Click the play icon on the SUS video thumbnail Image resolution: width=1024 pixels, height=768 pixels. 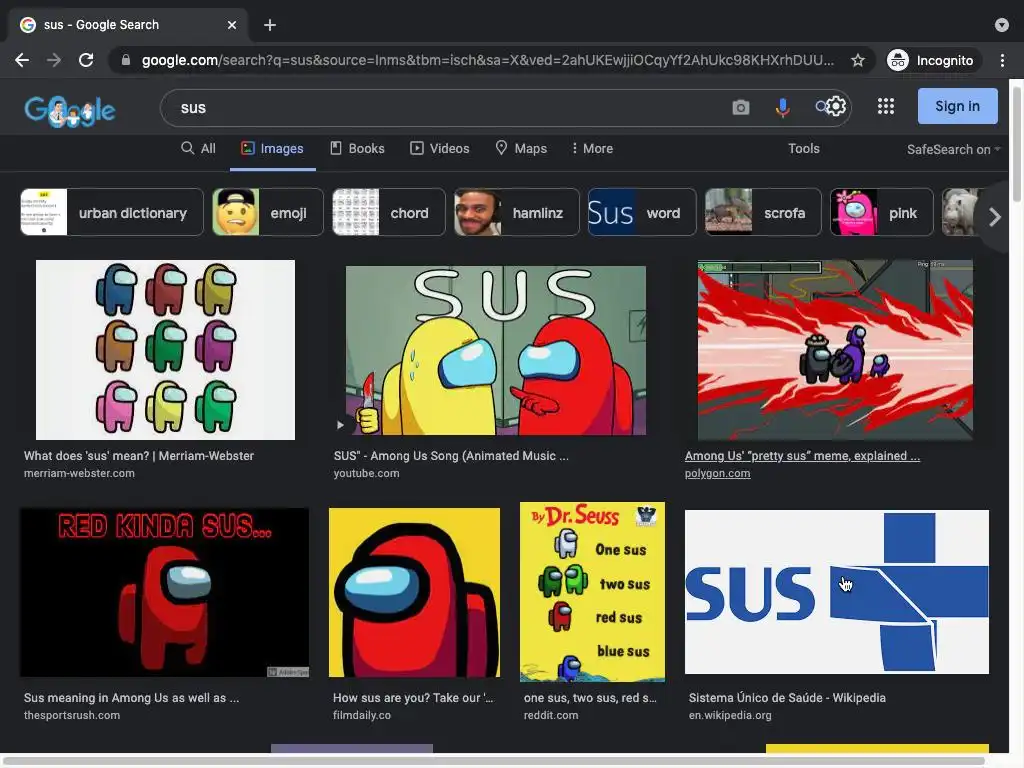click(x=340, y=425)
